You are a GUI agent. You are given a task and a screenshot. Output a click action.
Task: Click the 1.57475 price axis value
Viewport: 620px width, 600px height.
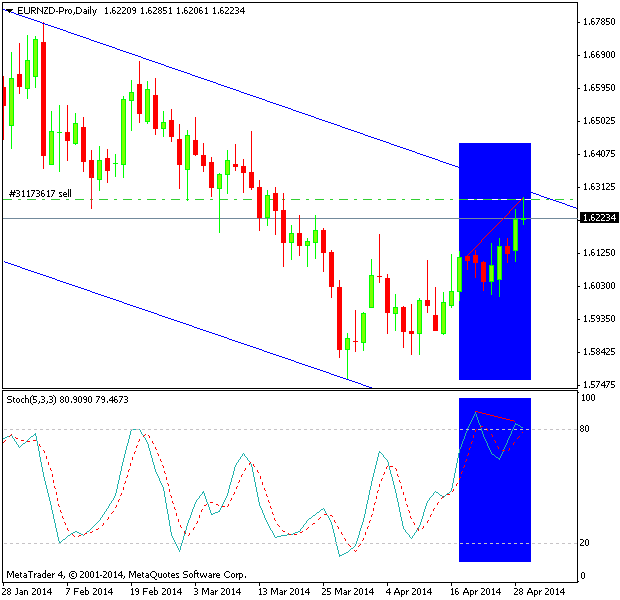[599, 384]
